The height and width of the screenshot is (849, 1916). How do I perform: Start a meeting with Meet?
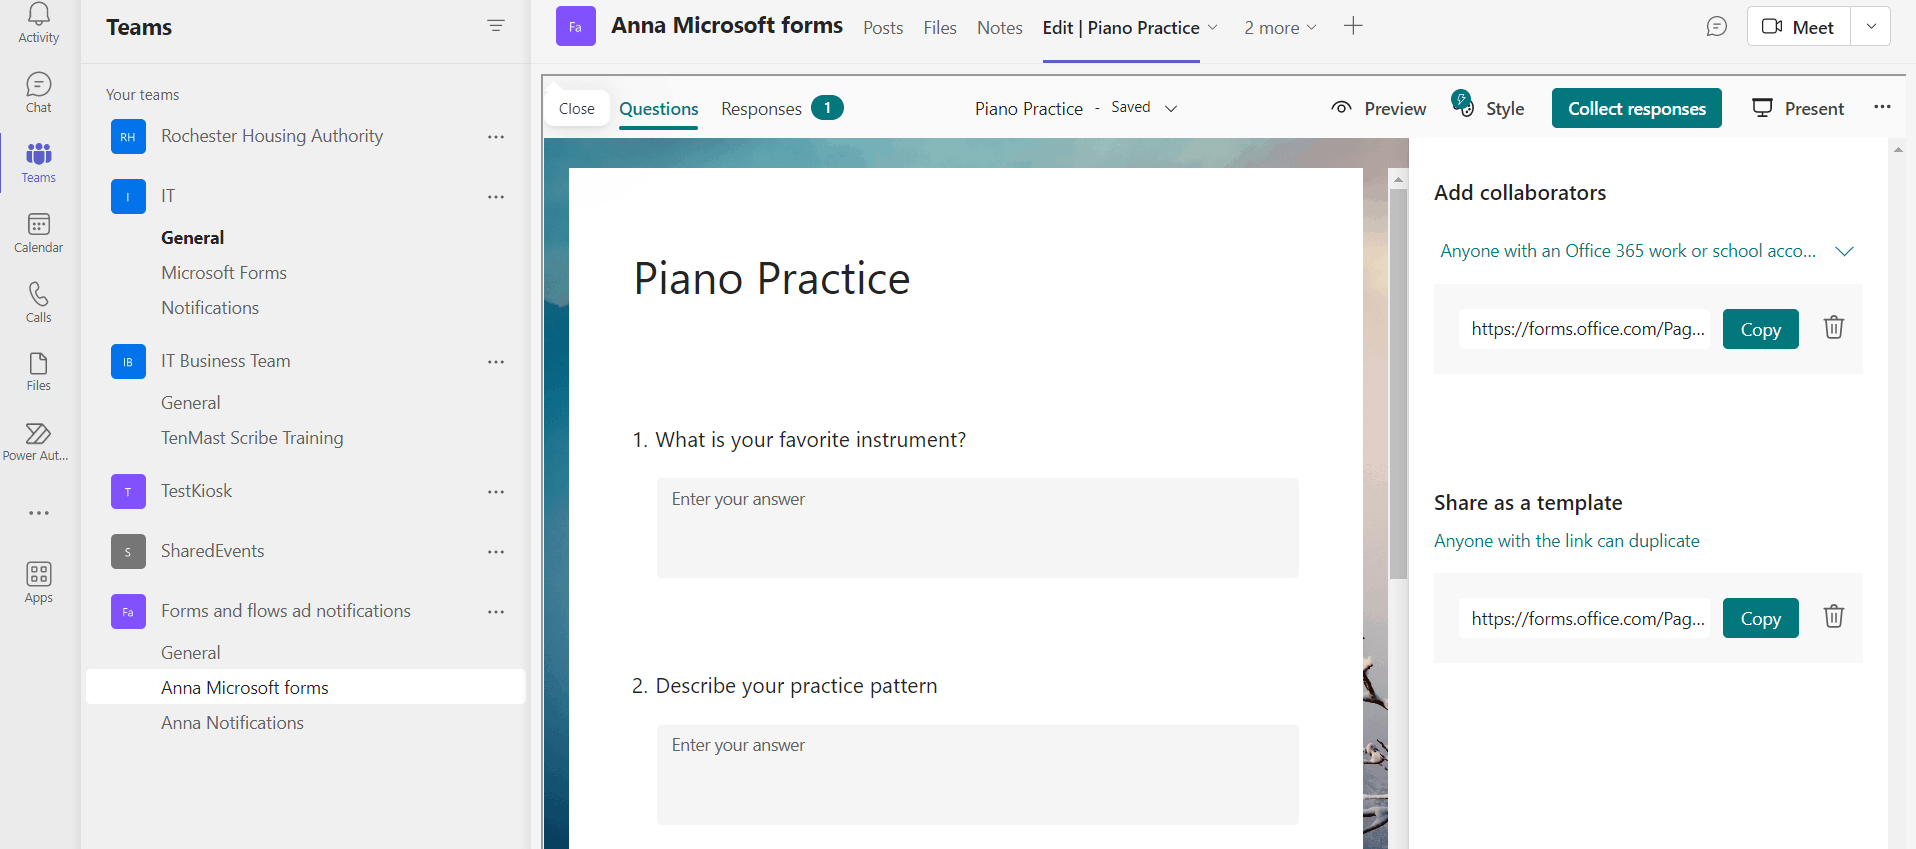click(x=1799, y=27)
